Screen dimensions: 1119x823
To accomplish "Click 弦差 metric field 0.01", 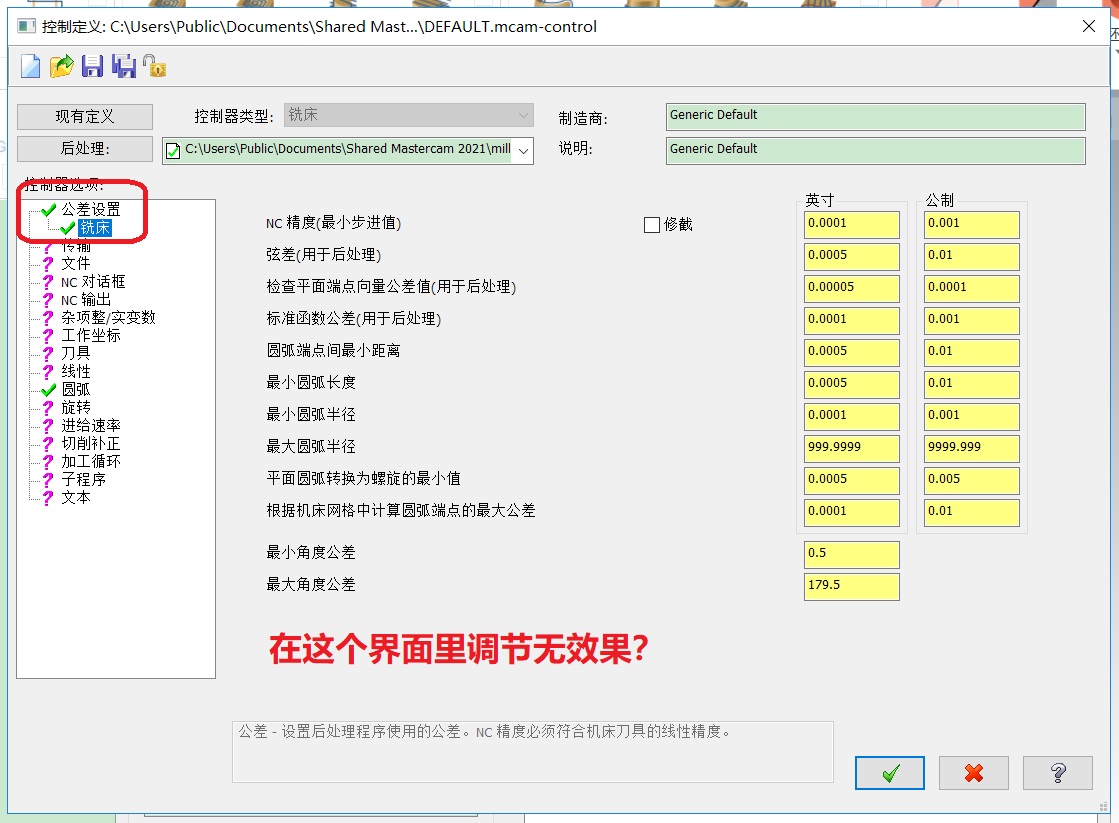I will coord(971,256).
